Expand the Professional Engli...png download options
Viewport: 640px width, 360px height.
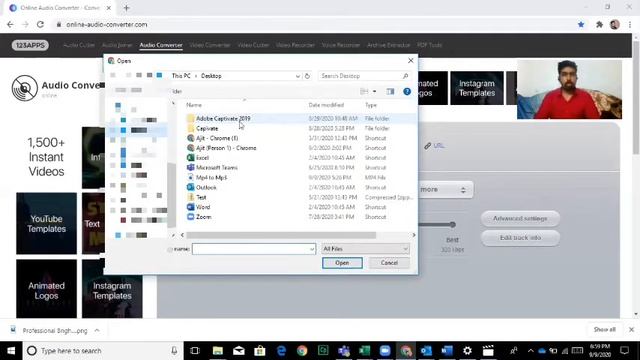coord(97,330)
